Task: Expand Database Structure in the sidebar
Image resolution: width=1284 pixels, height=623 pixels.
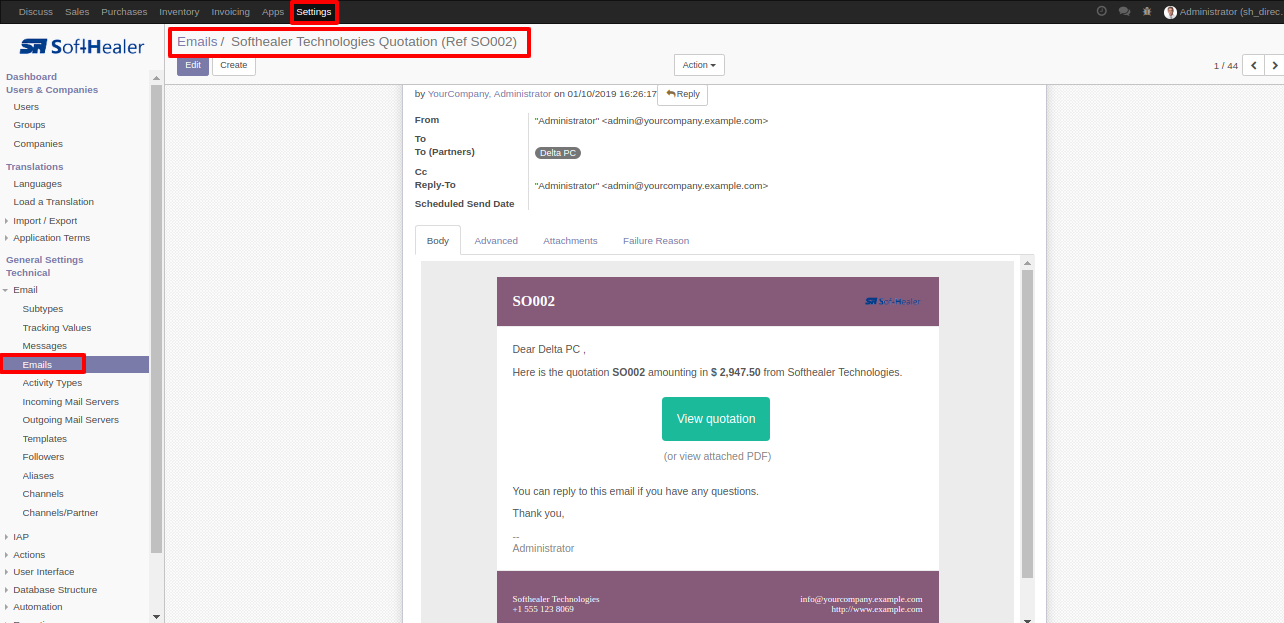Action: [x=55, y=590]
